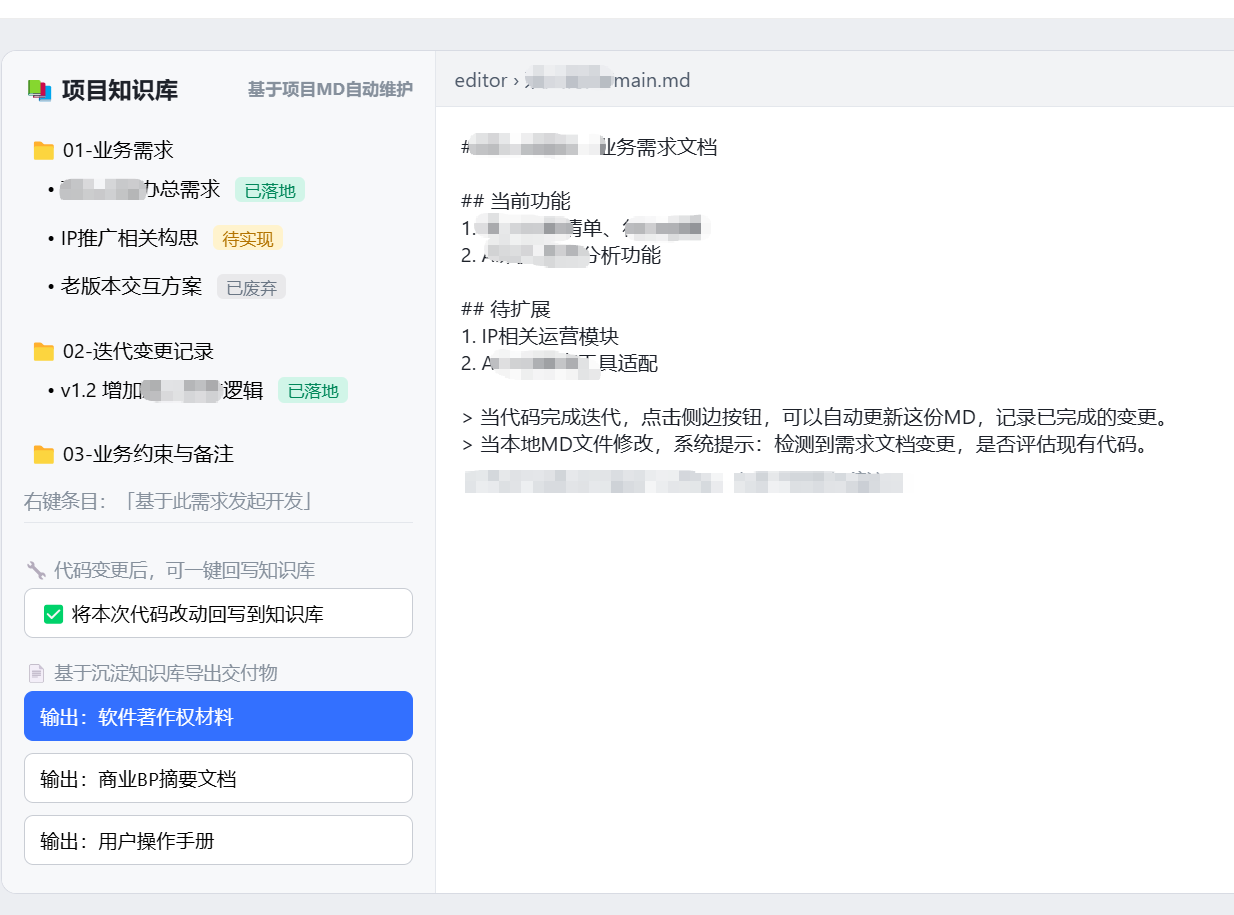
Task: Click the folder icon for 02-迭代变更记录
Action: [43, 352]
